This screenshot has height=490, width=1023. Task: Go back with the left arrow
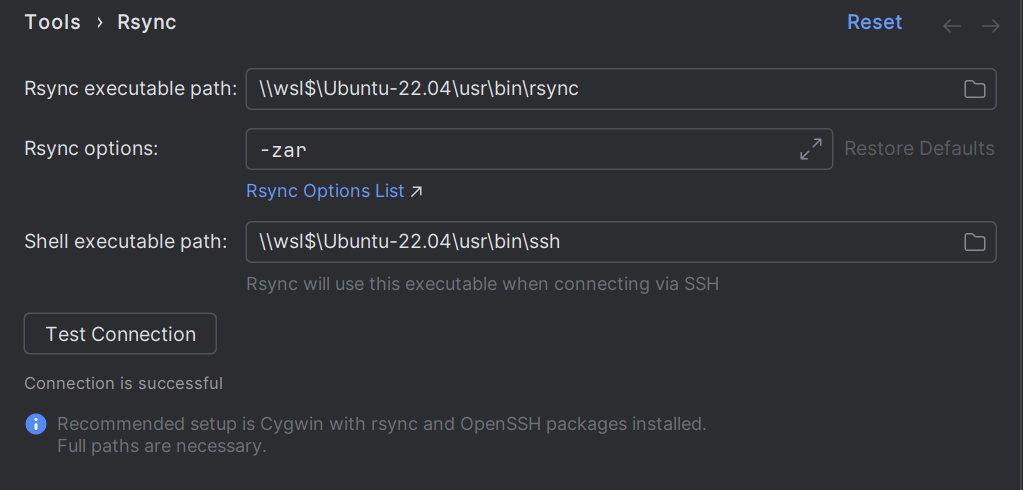pos(952,26)
